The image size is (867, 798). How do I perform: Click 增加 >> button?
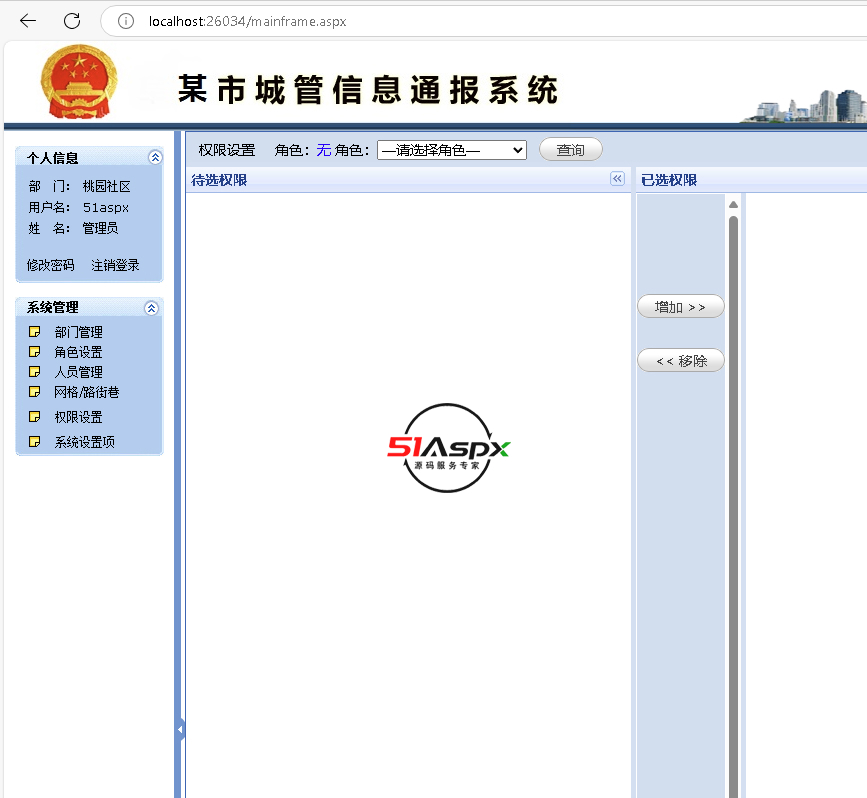(x=681, y=306)
